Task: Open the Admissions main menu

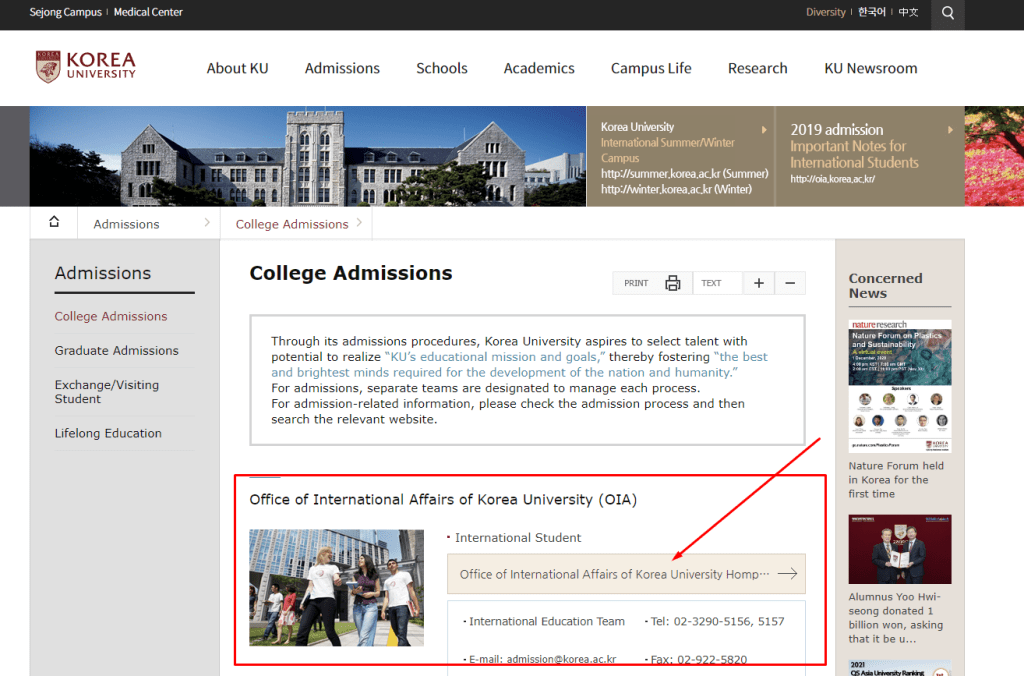Action: (x=342, y=68)
